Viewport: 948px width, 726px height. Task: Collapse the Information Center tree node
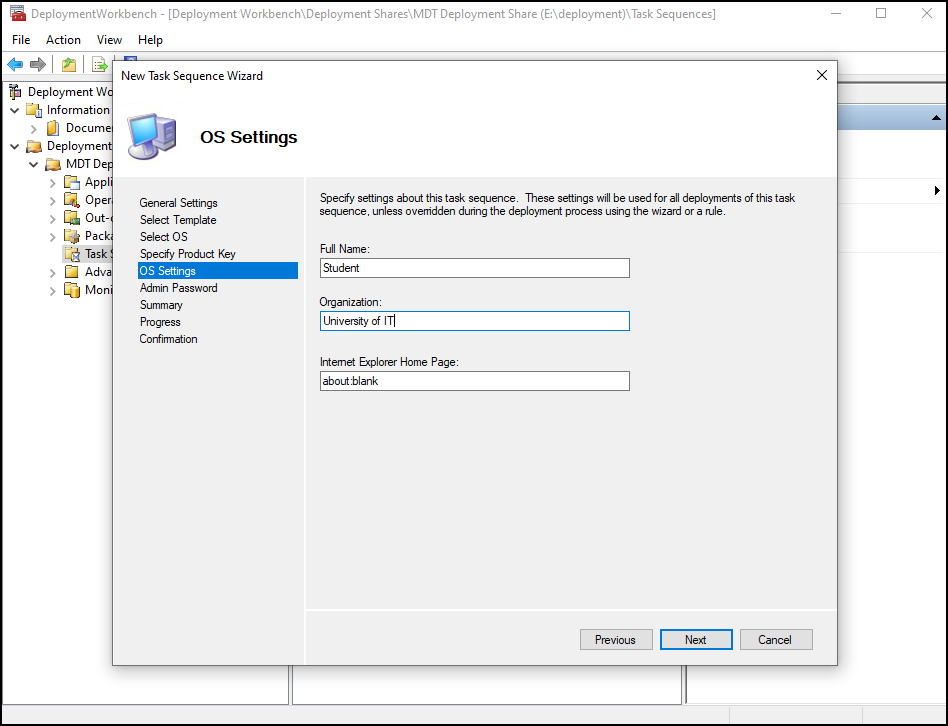pos(15,110)
